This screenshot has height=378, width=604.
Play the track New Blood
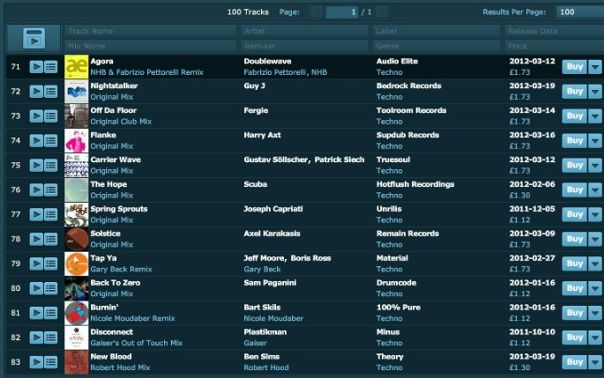coord(36,362)
